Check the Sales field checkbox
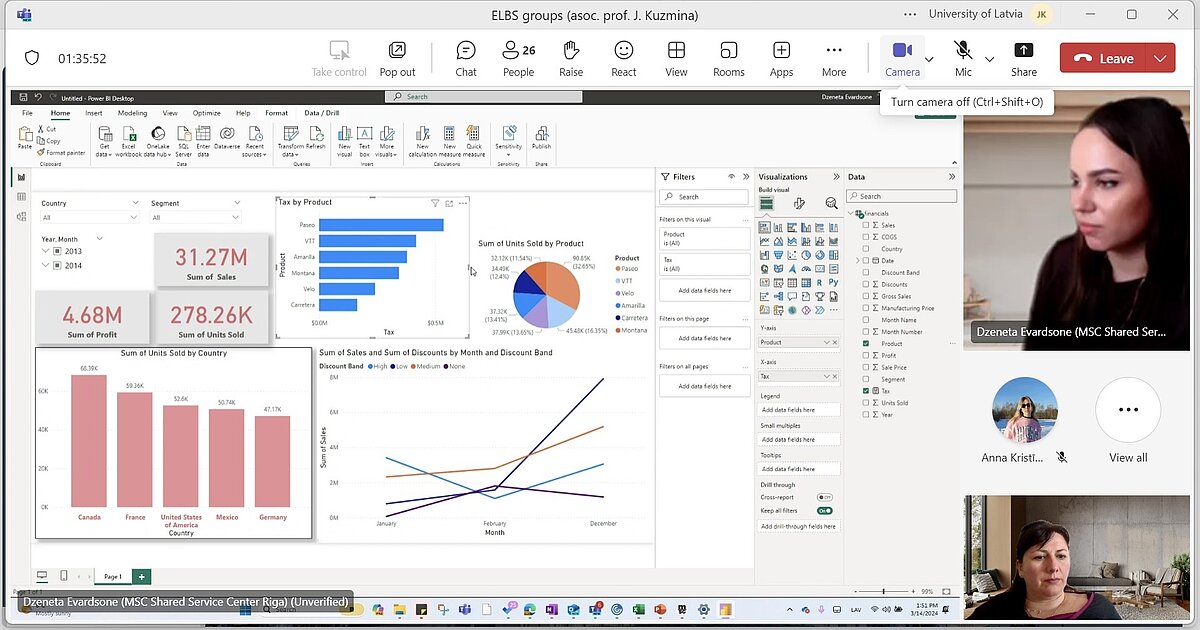 (x=866, y=225)
